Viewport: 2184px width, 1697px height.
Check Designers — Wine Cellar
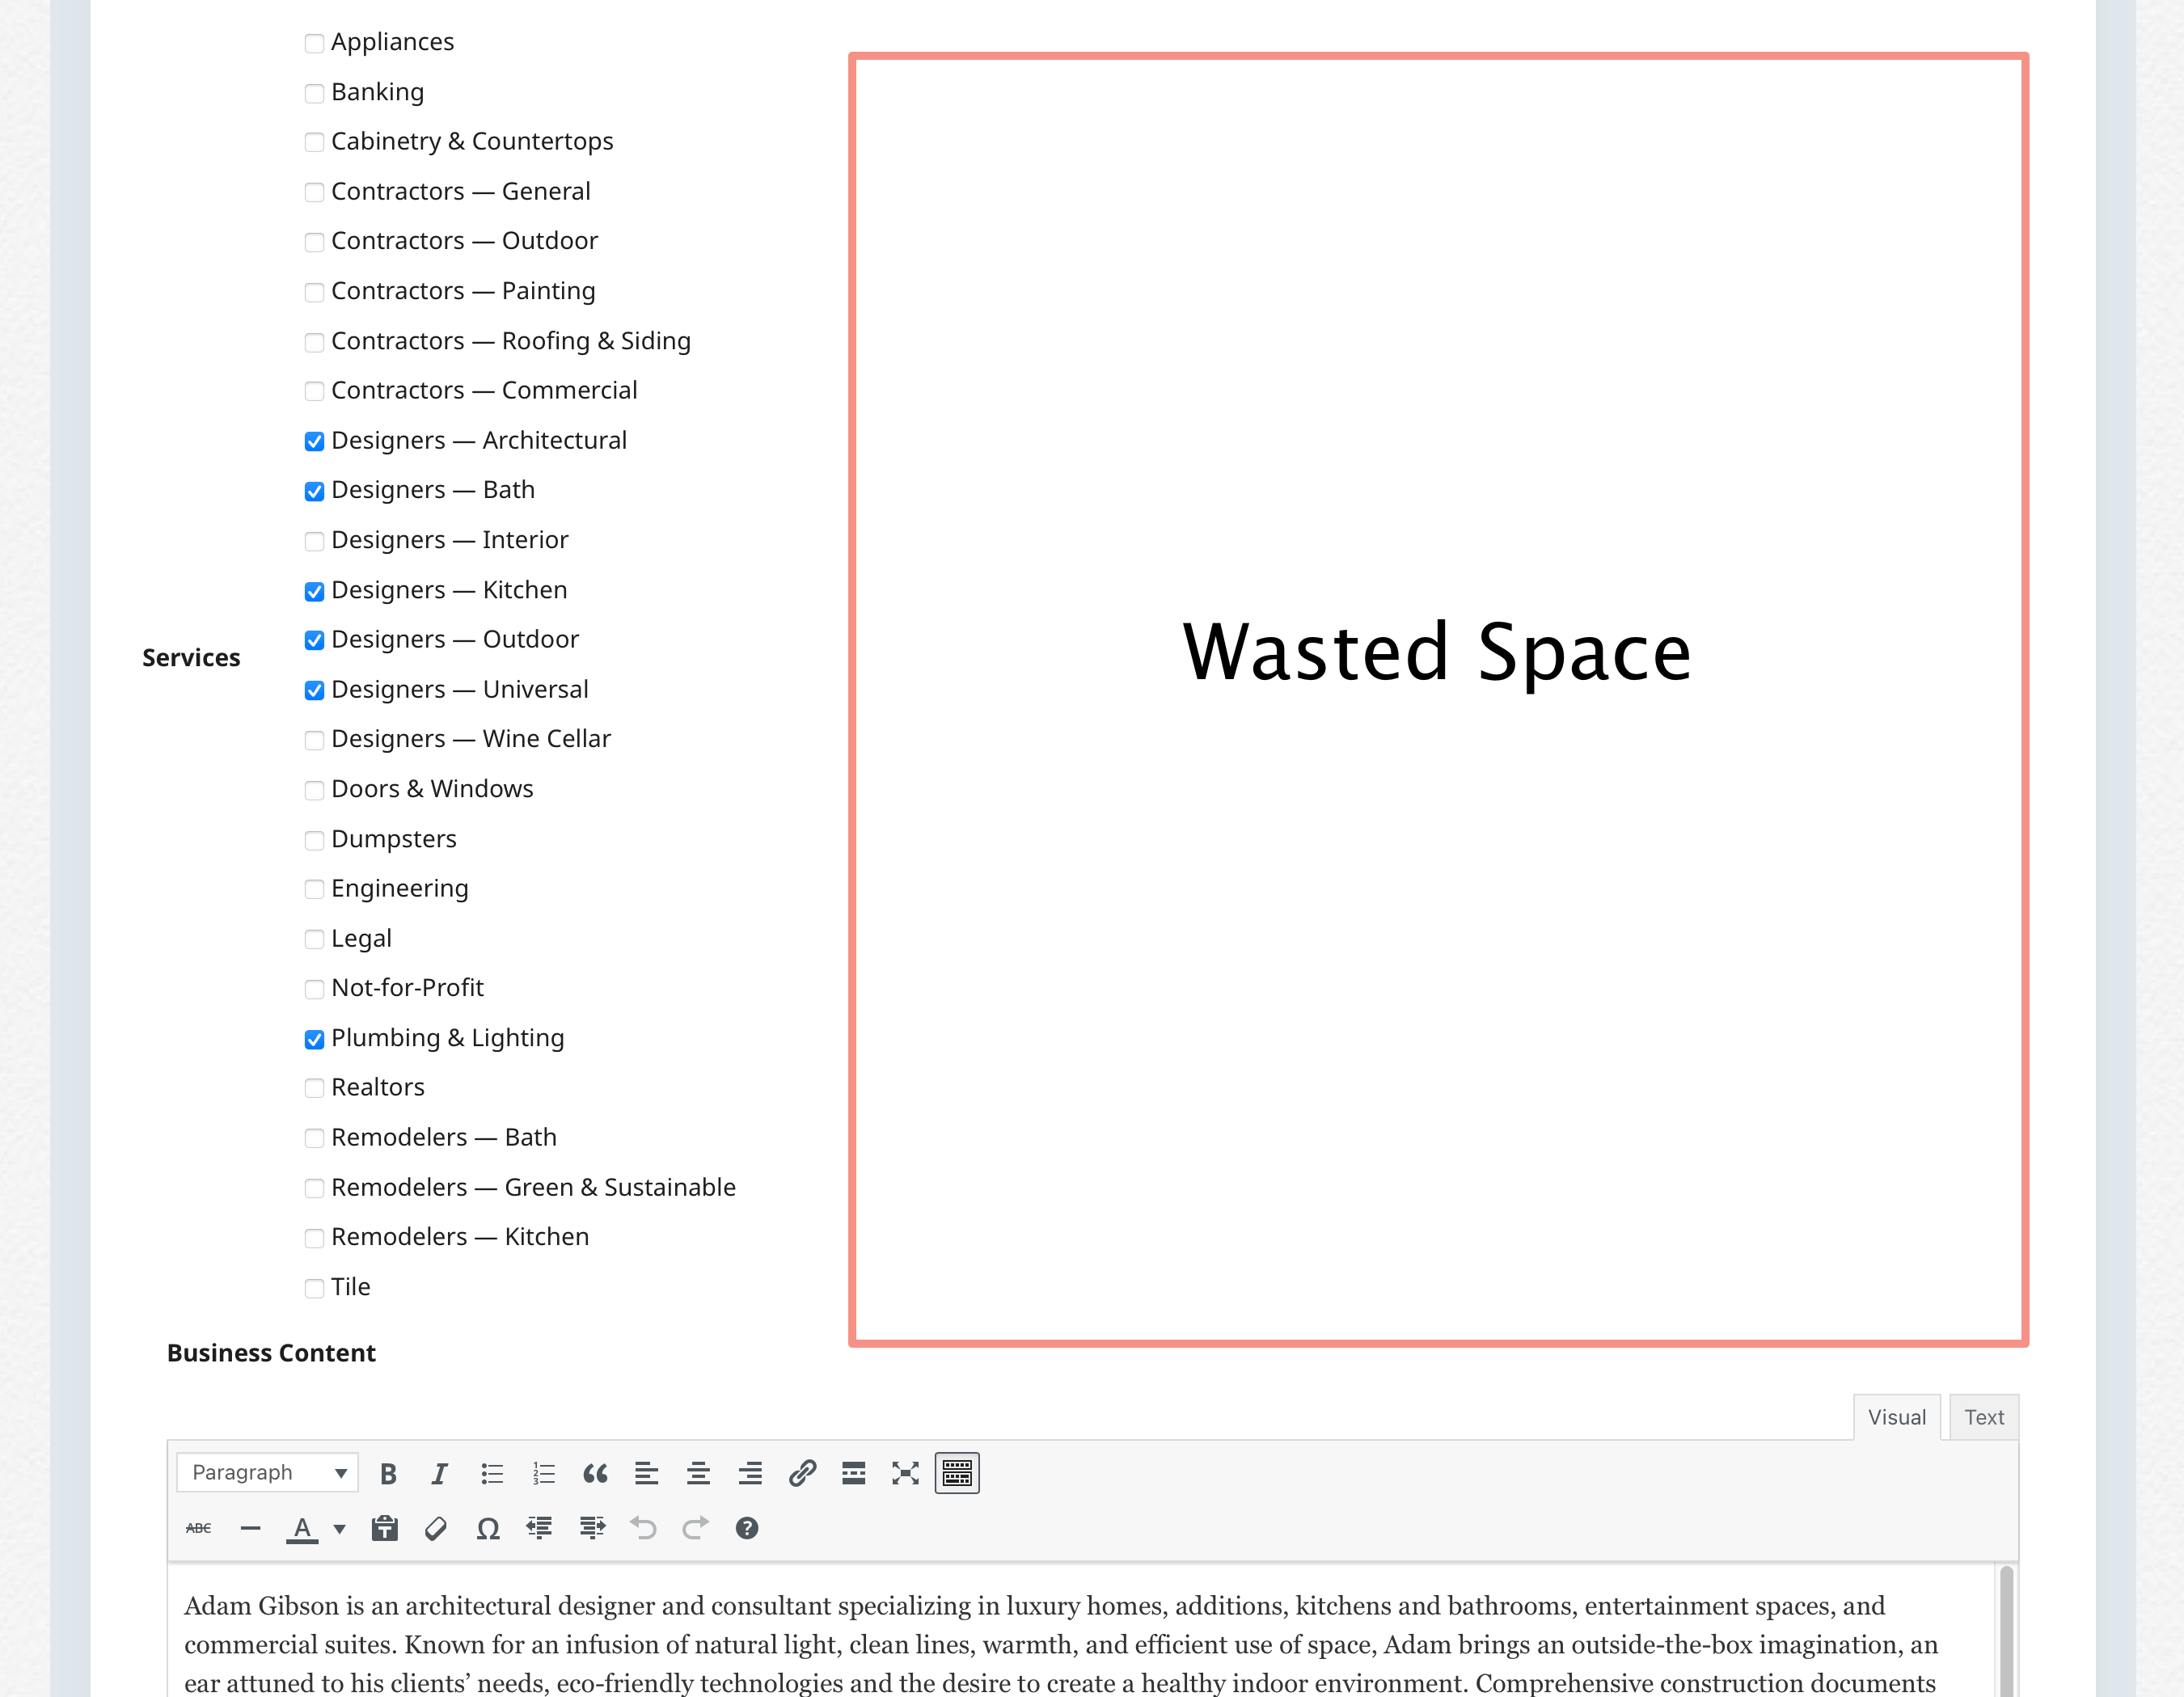[314, 740]
